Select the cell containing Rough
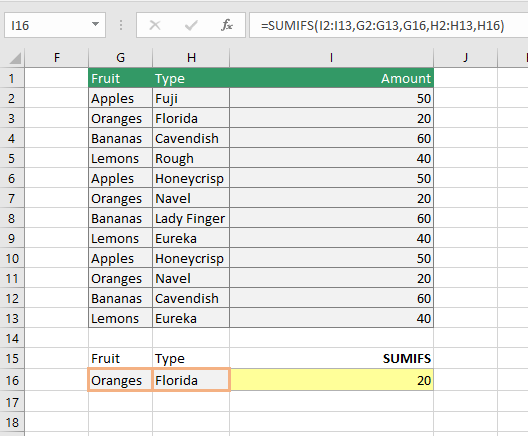 coord(191,158)
